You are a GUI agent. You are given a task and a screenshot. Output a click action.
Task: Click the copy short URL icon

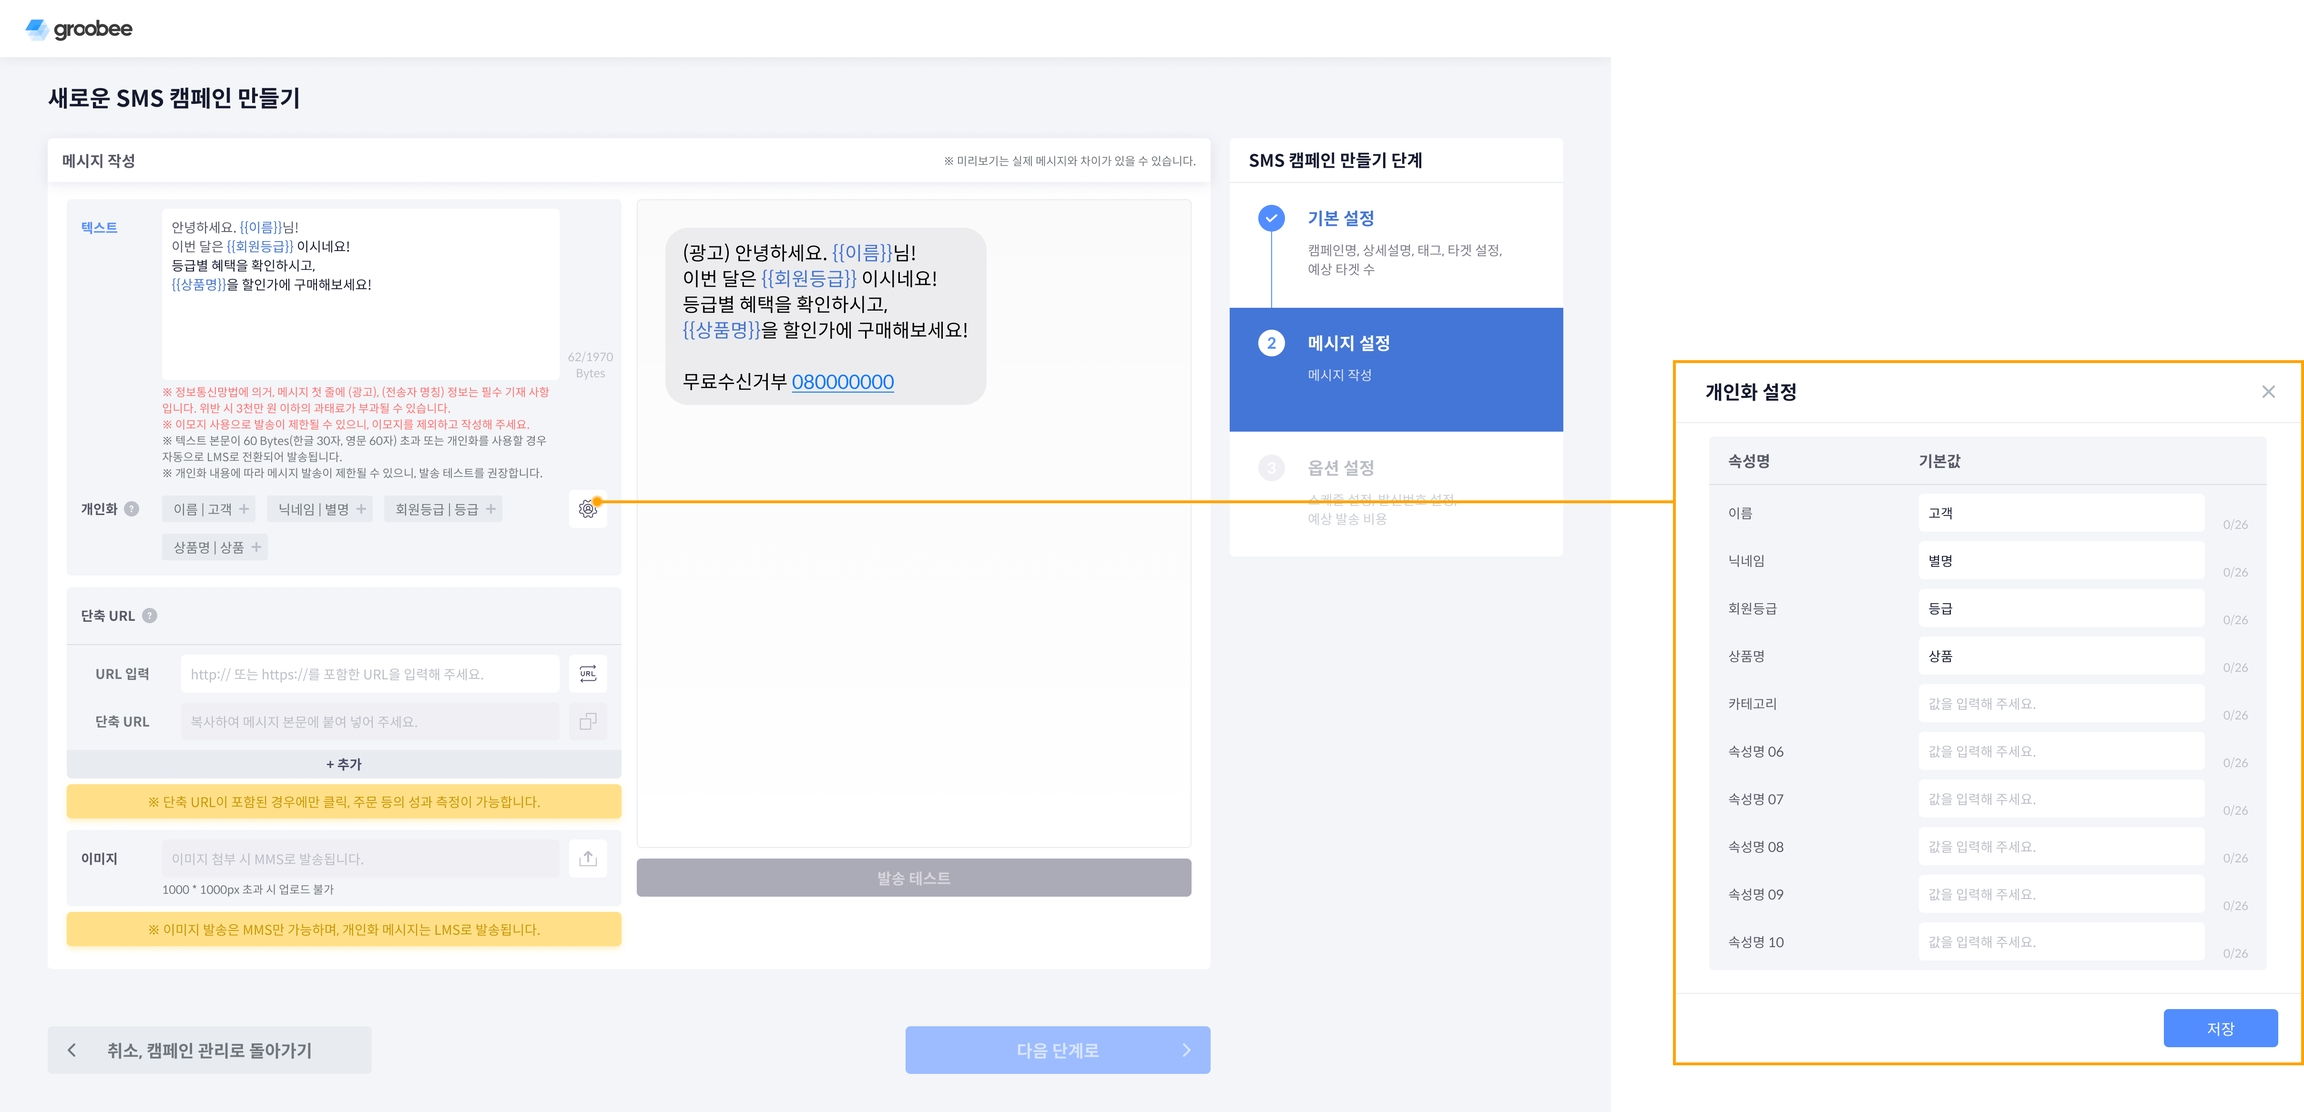coord(588,721)
